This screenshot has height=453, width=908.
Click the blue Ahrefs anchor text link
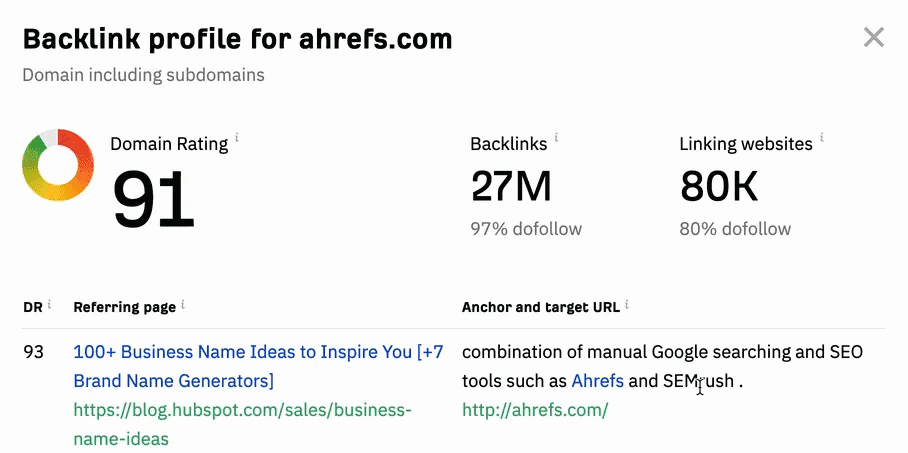[x=597, y=381]
